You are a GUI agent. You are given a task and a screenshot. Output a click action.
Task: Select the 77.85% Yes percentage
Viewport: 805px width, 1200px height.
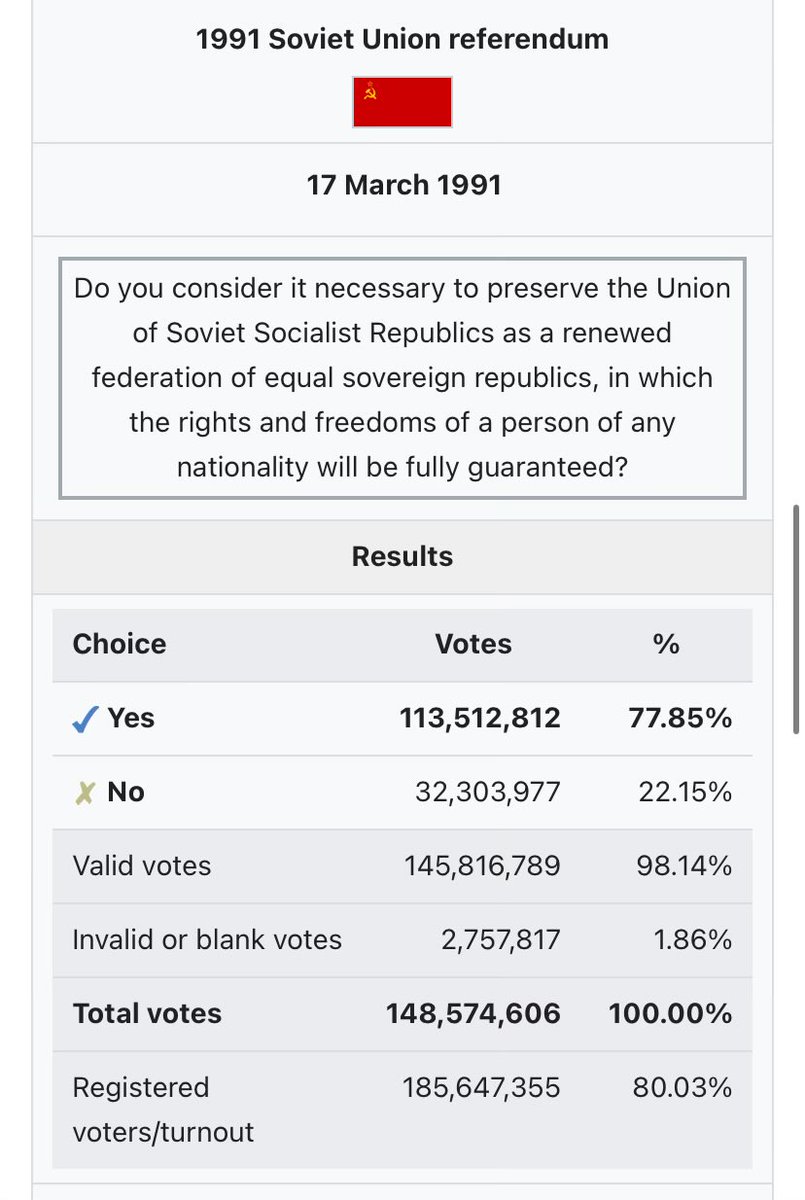(x=680, y=719)
